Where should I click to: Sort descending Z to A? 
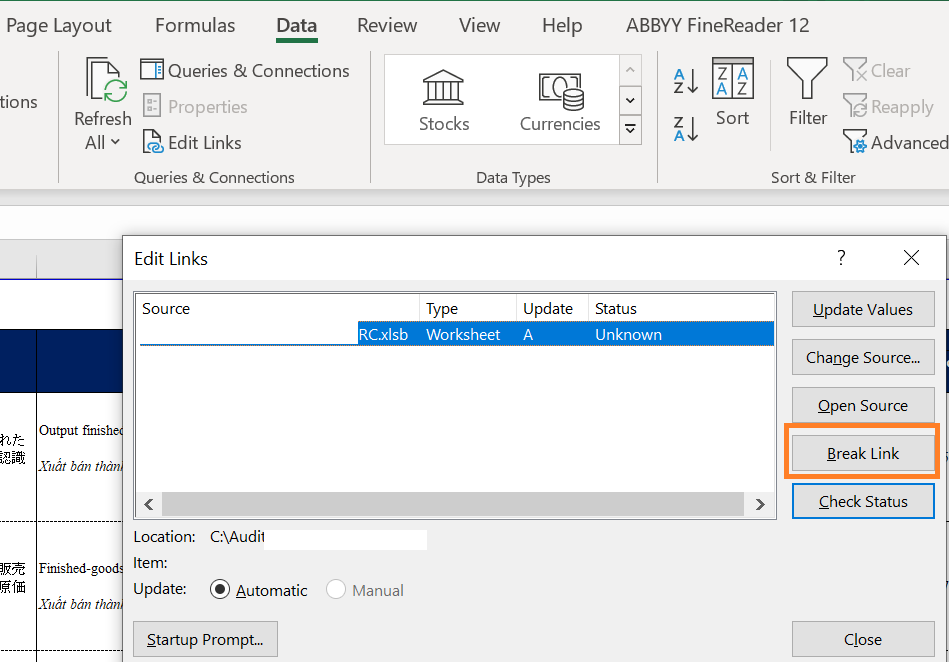point(686,129)
